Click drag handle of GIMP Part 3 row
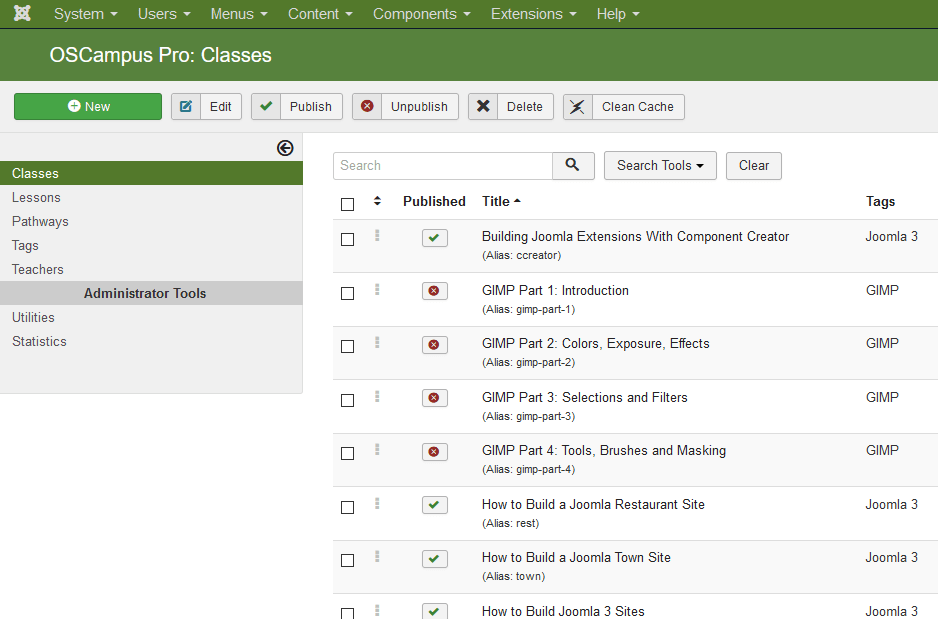Viewport: 938px width, 619px height. tap(377, 397)
